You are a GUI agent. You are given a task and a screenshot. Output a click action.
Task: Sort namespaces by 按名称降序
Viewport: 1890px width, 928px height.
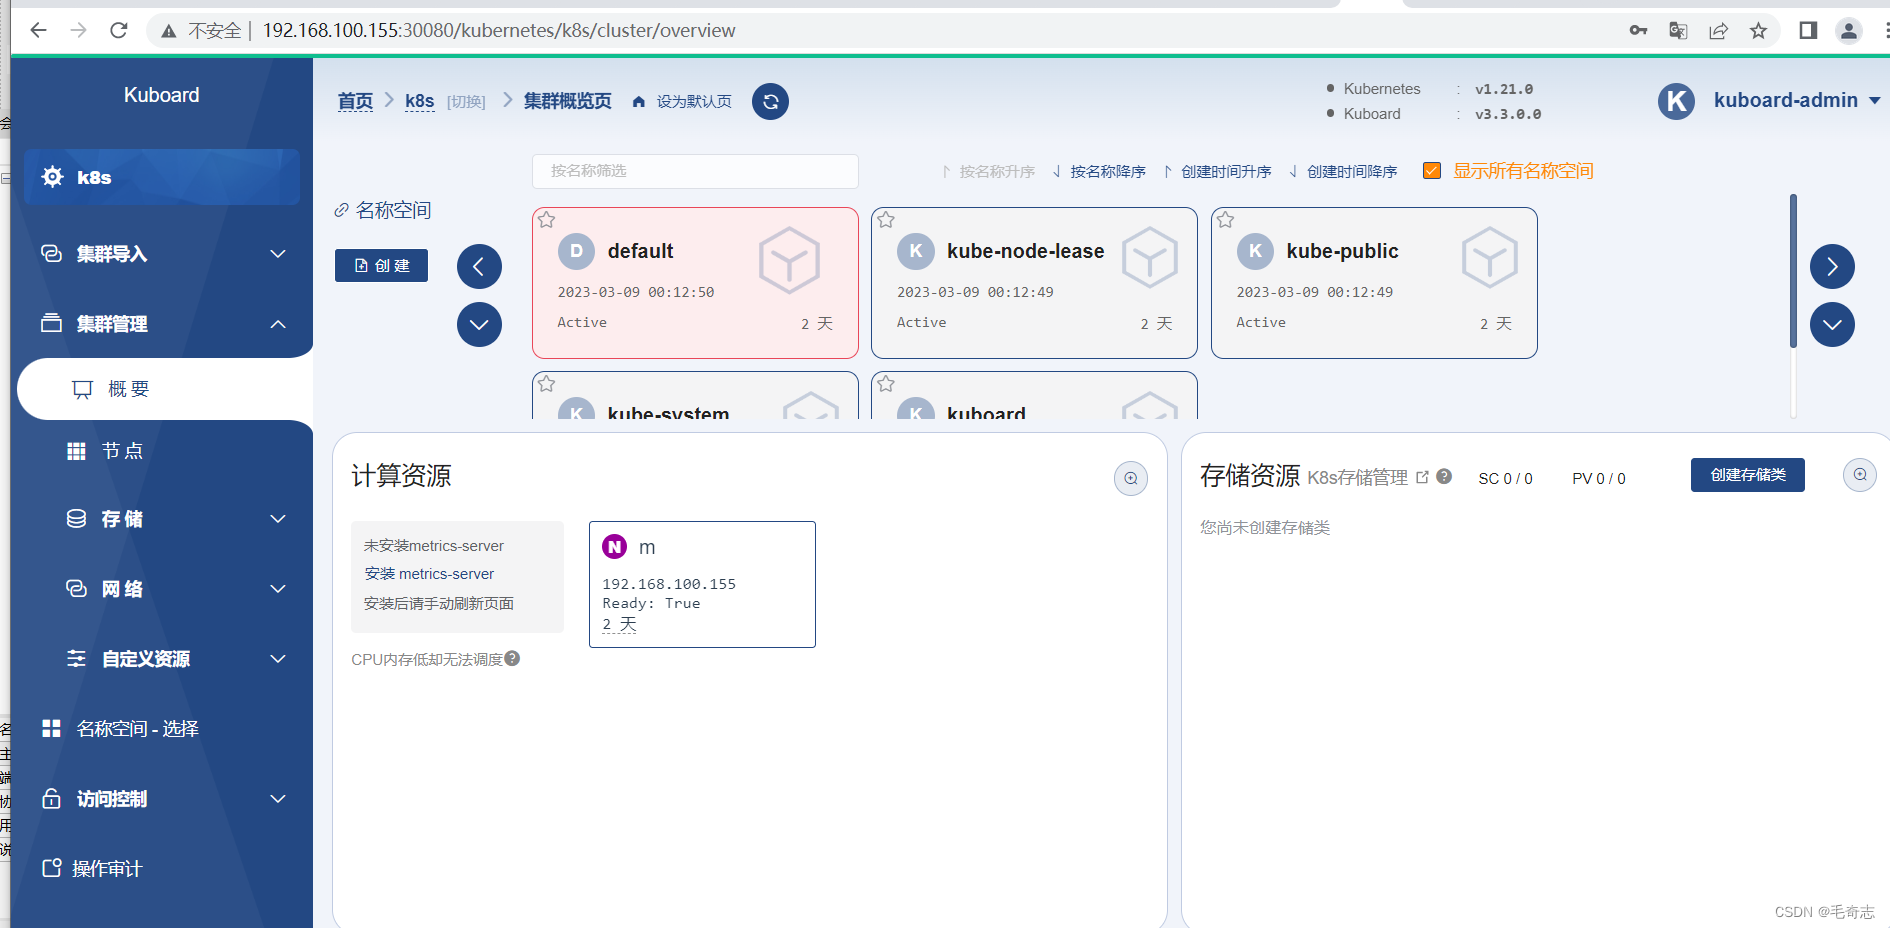click(x=1099, y=172)
